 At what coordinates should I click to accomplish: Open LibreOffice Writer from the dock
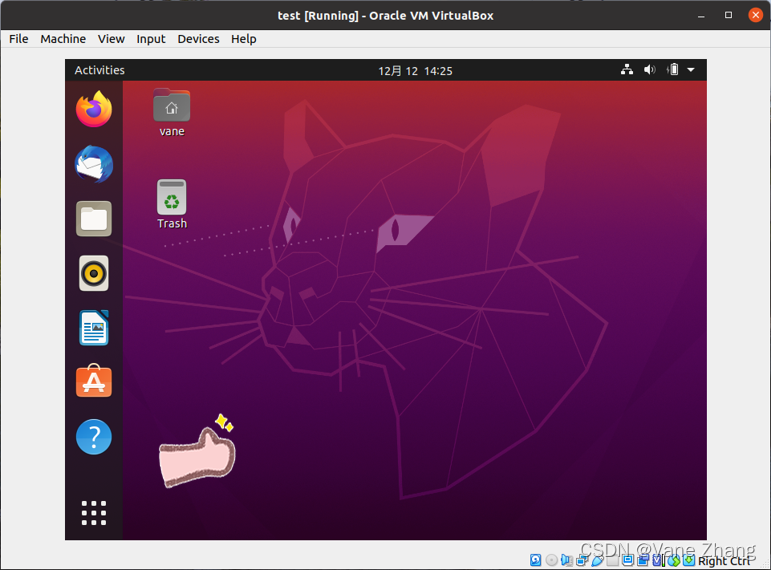tap(94, 328)
